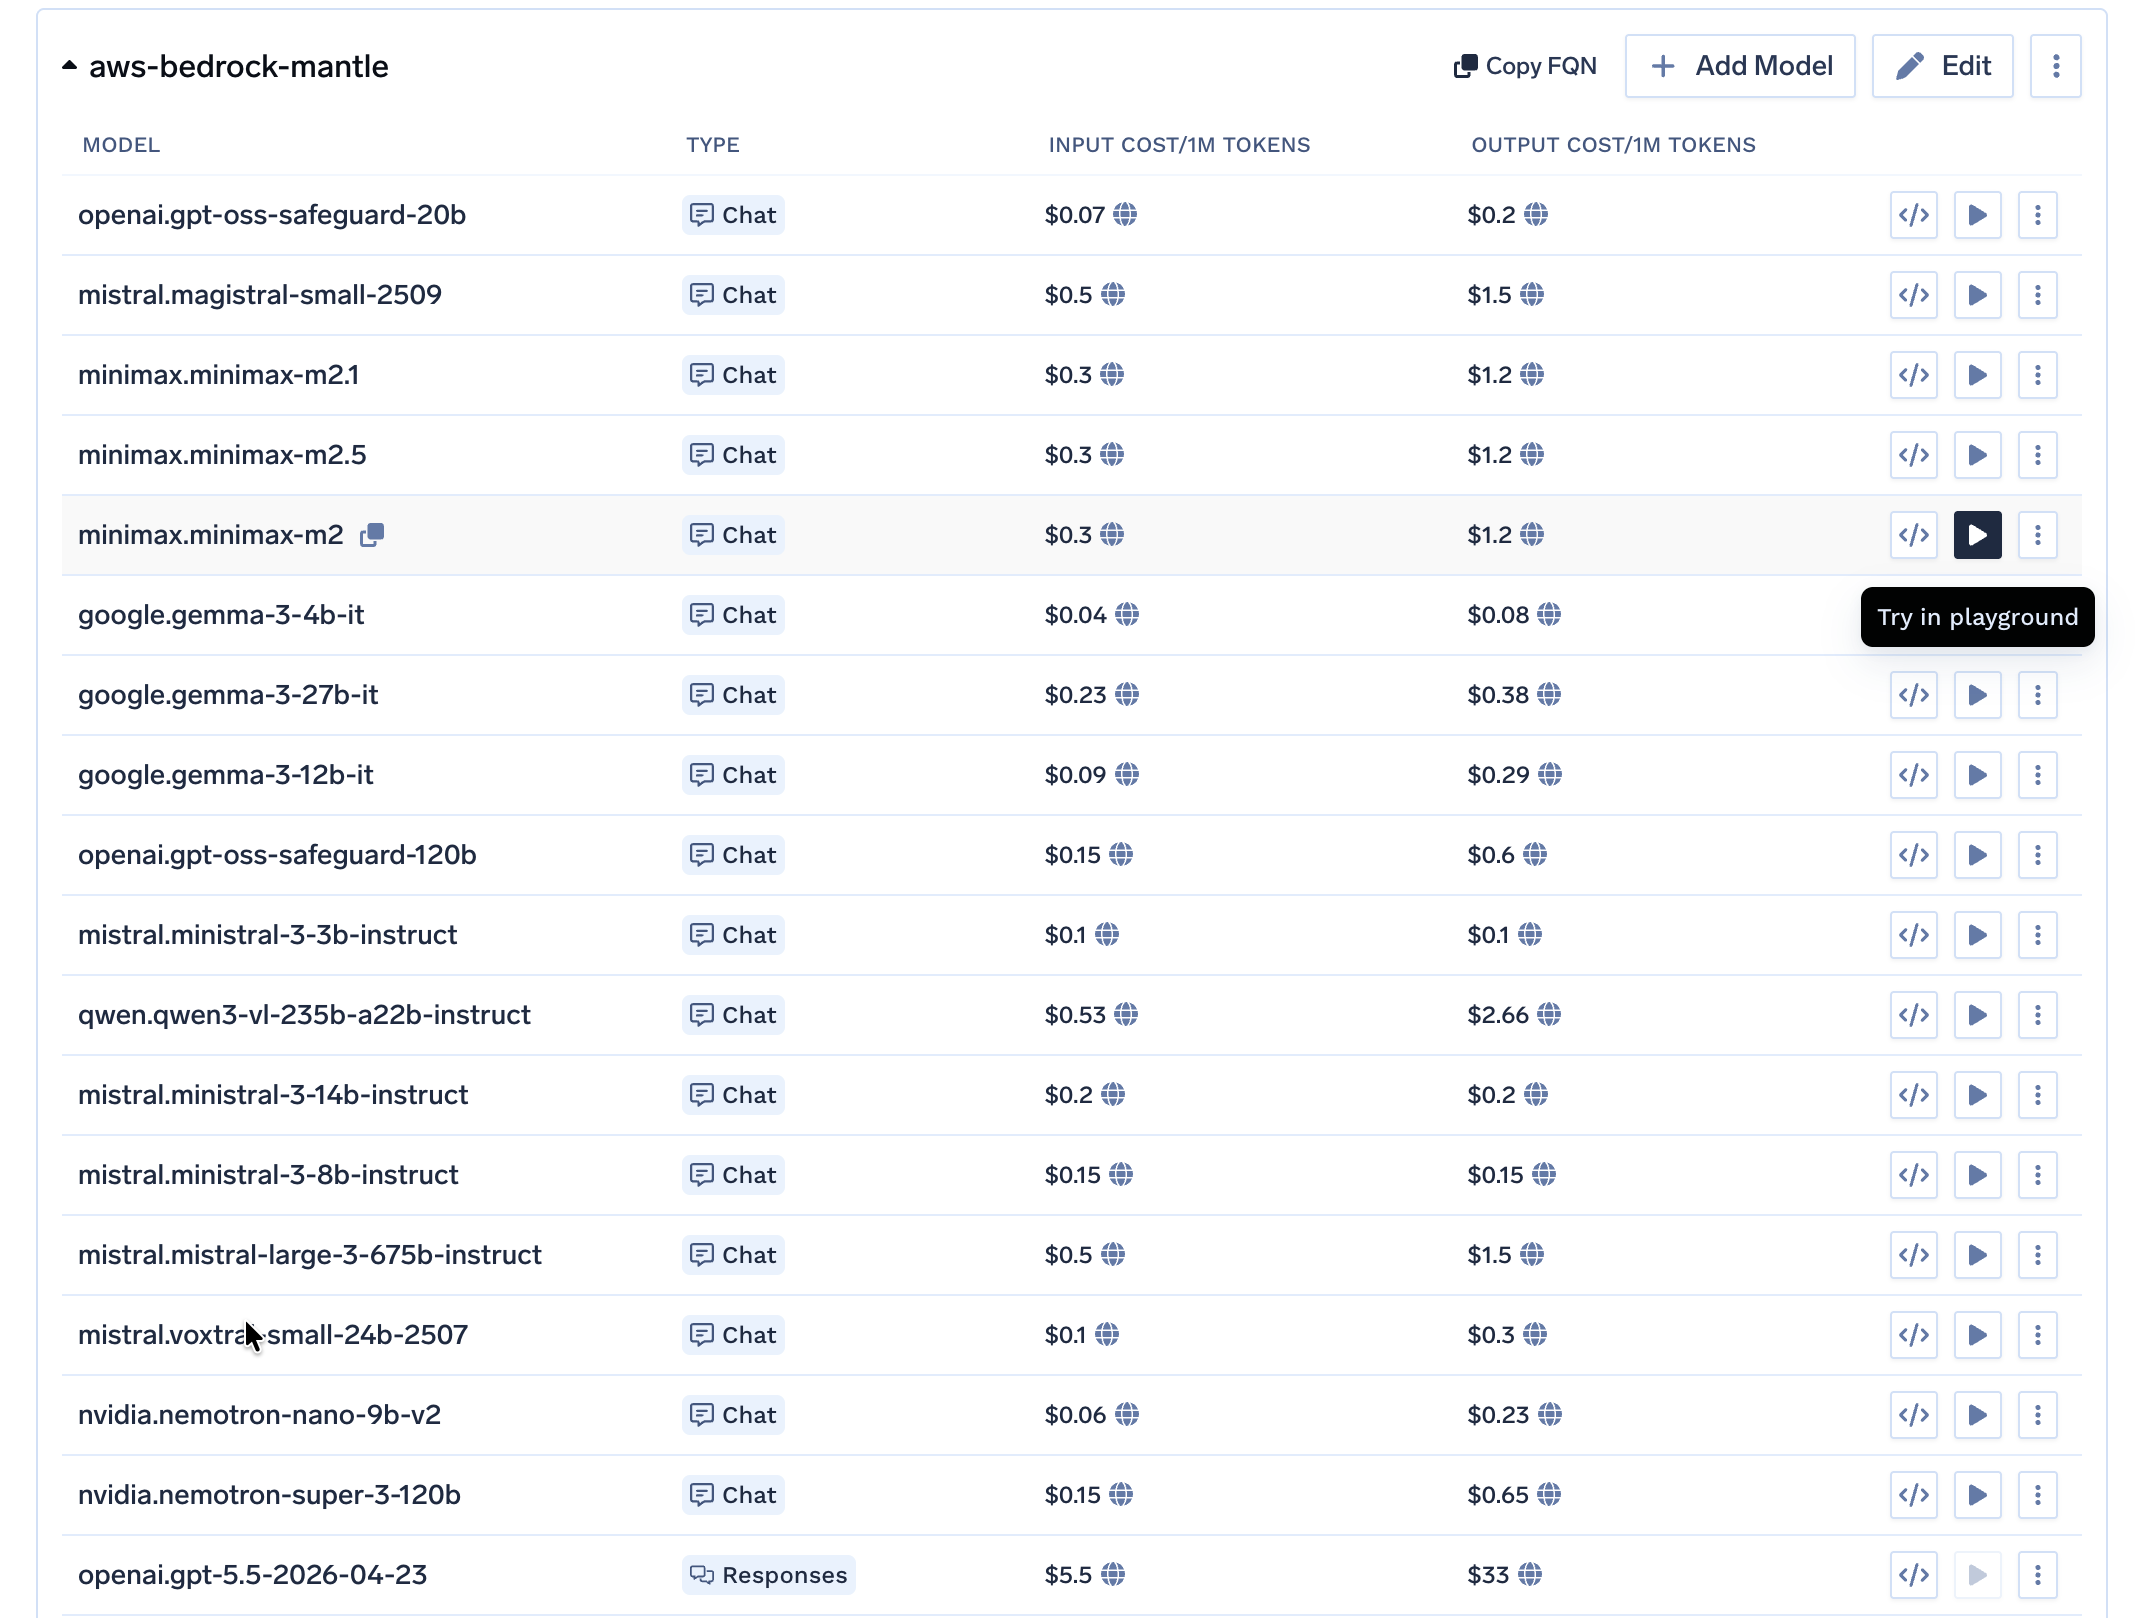The height and width of the screenshot is (1618, 2148).
Task: Select the mistral.mistral-large-3-675b-instruct model name
Action: tap(310, 1255)
